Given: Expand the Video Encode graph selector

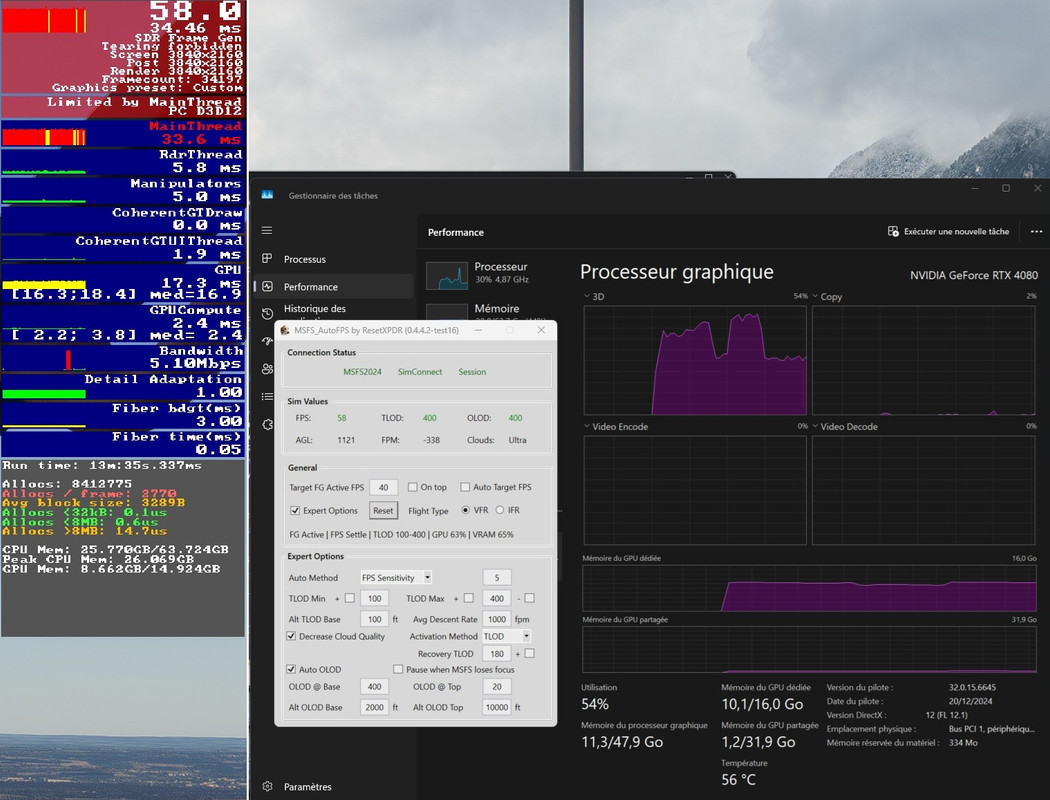Looking at the screenshot, I should 587,426.
